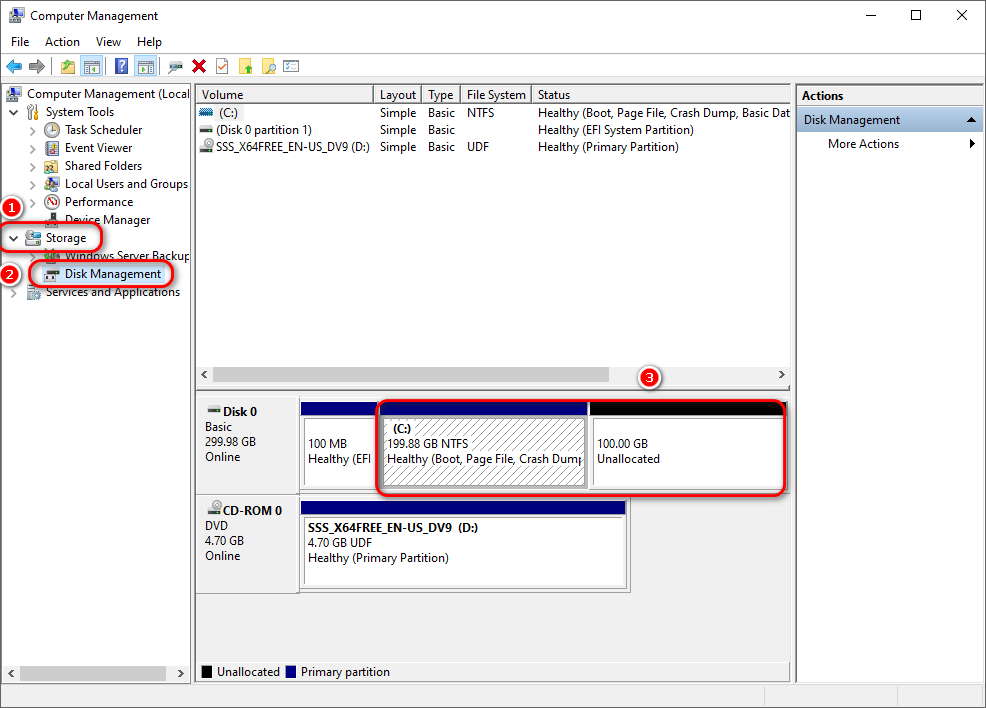Open the View menu
The height and width of the screenshot is (708, 986).
click(x=108, y=42)
